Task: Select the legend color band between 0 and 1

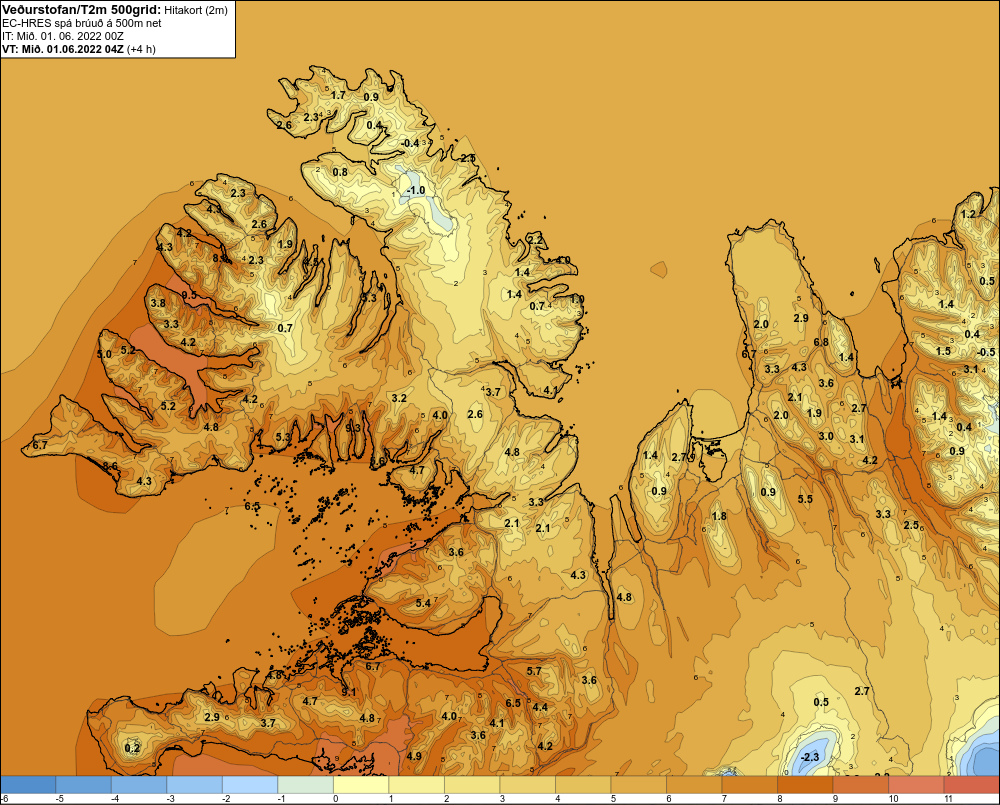Action: point(361,785)
